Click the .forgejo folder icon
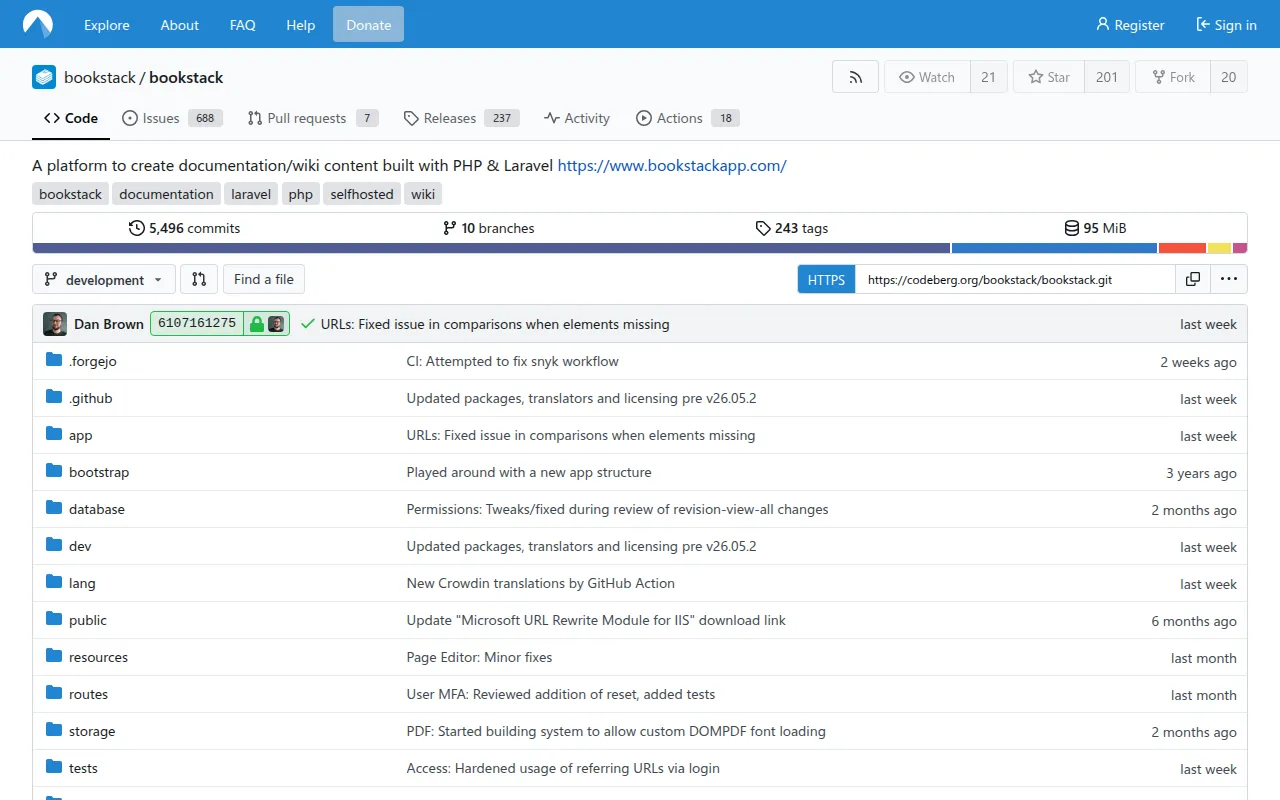1280x800 pixels. (x=54, y=360)
